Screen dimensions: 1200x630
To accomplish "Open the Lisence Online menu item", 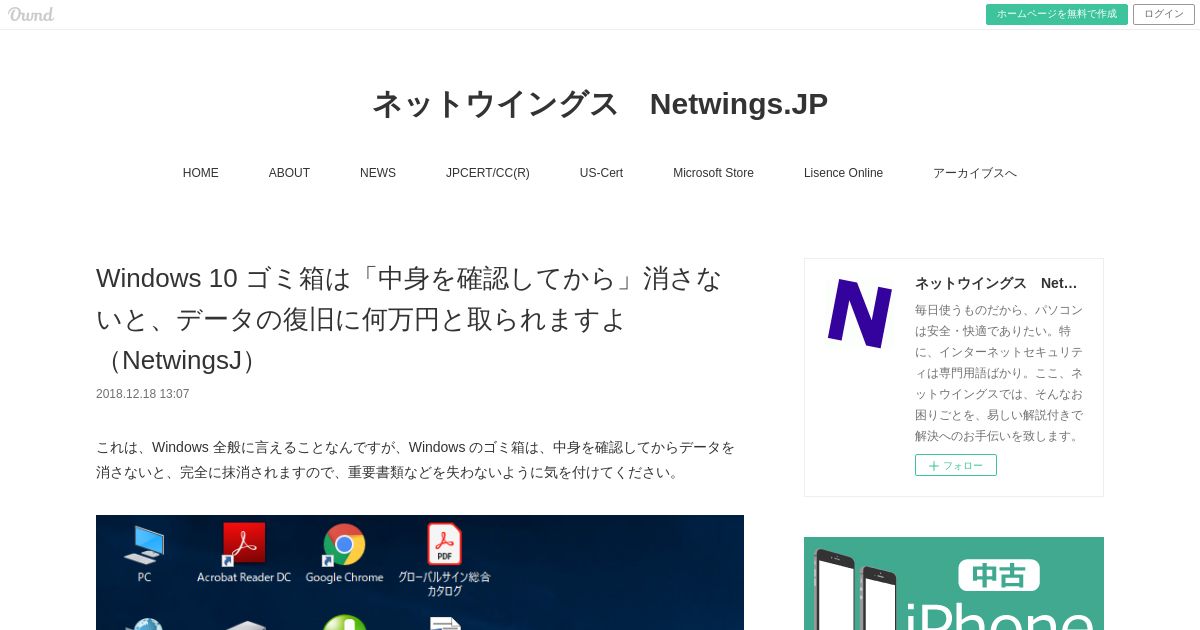I will point(843,173).
